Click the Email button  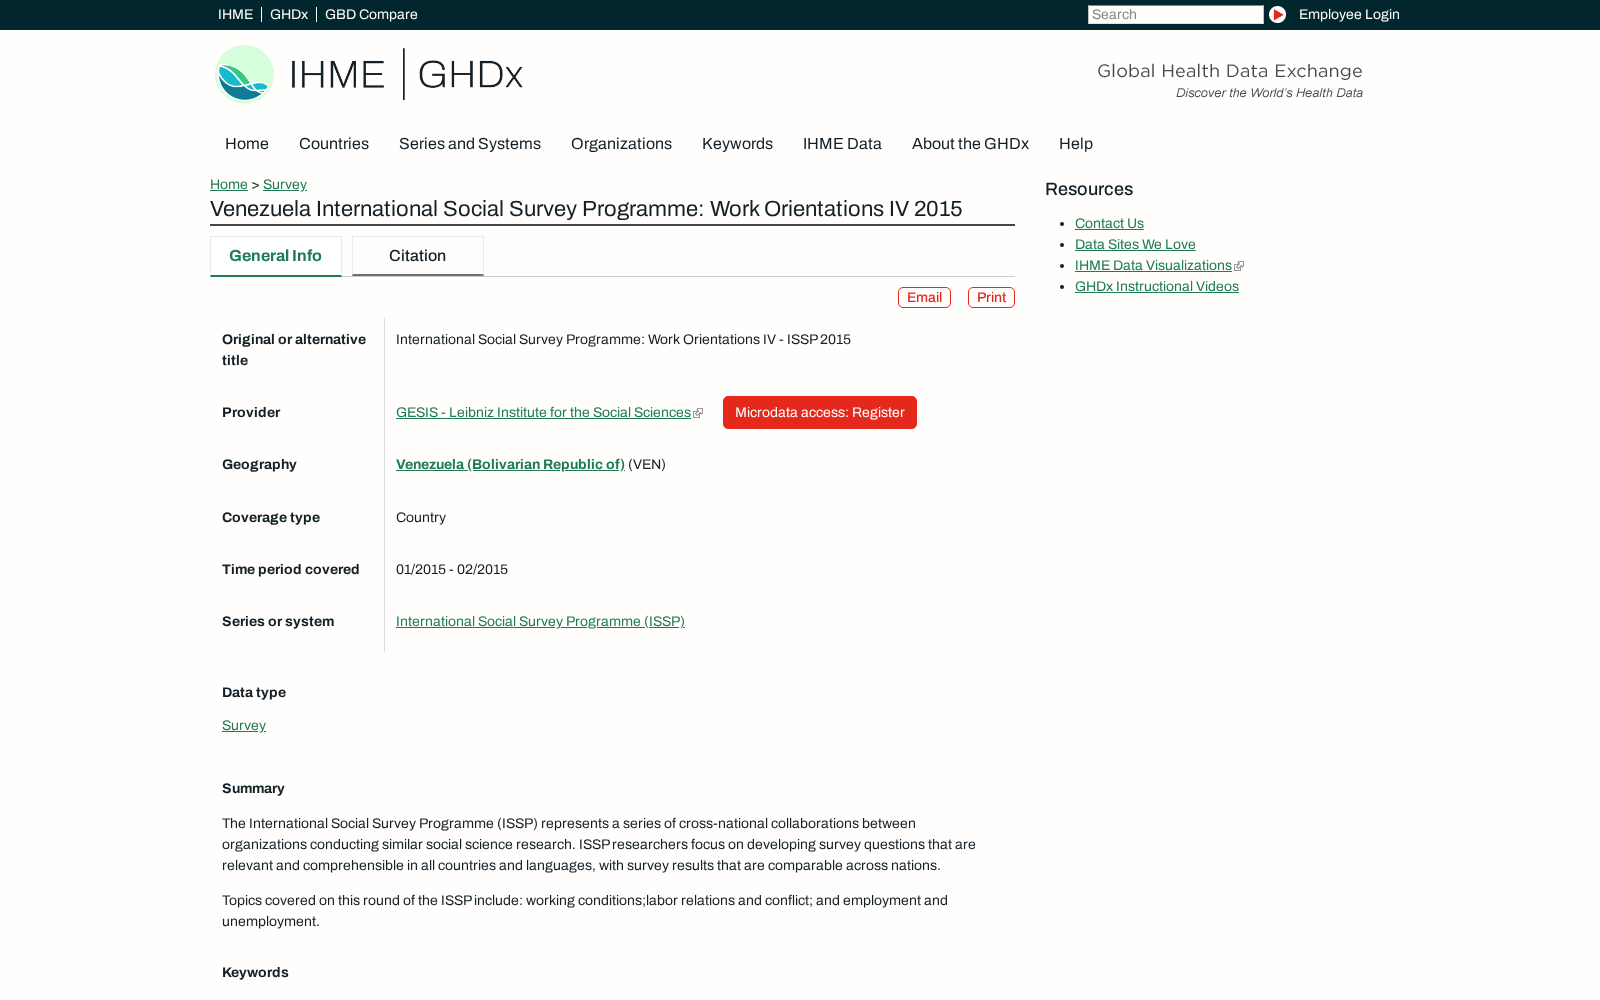[924, 298]
